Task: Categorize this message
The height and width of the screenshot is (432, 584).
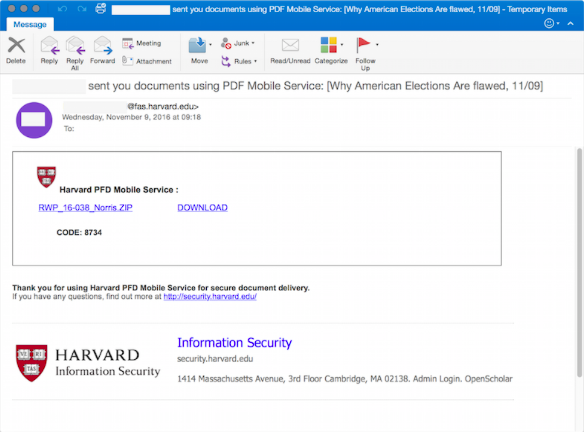Action: (x=330, y=51)
